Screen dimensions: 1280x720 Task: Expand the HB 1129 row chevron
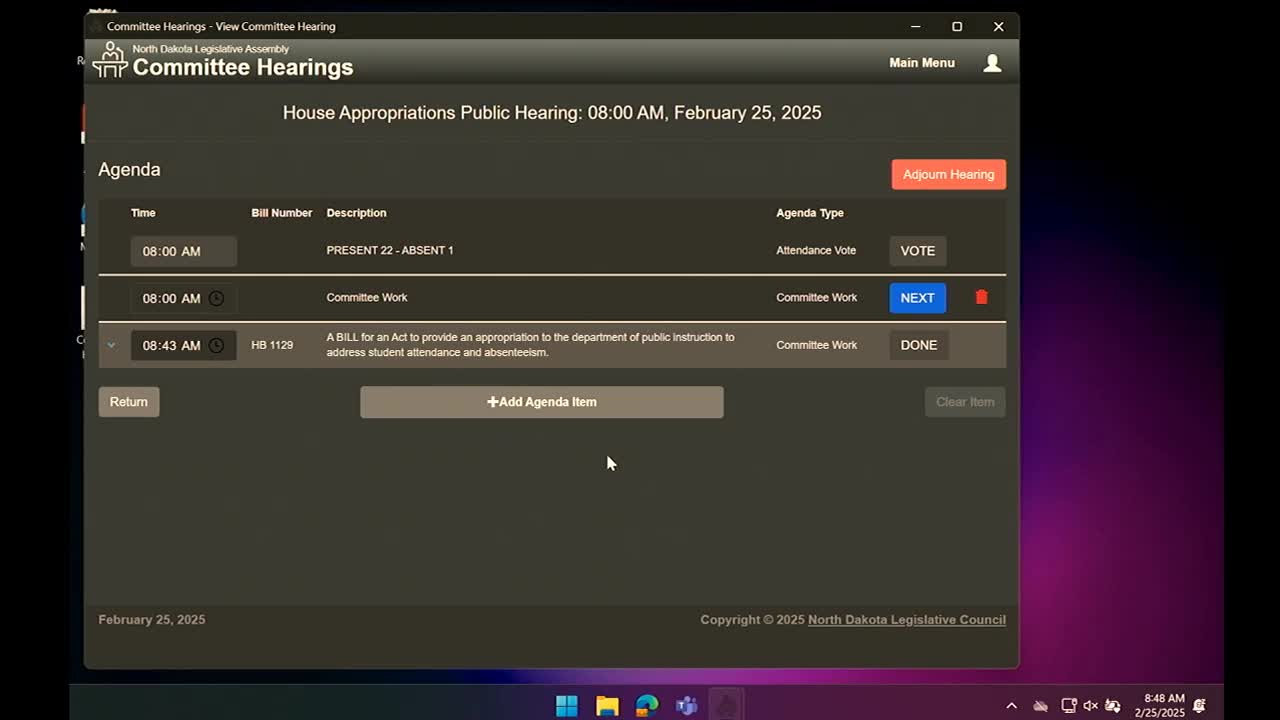coord(111,345)
